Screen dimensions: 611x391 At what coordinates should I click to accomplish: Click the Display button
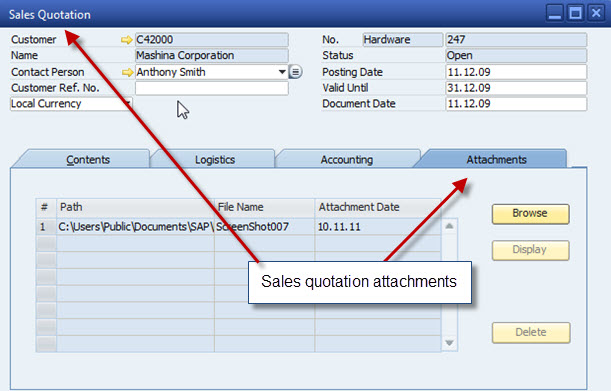click(x=530, y=250)
